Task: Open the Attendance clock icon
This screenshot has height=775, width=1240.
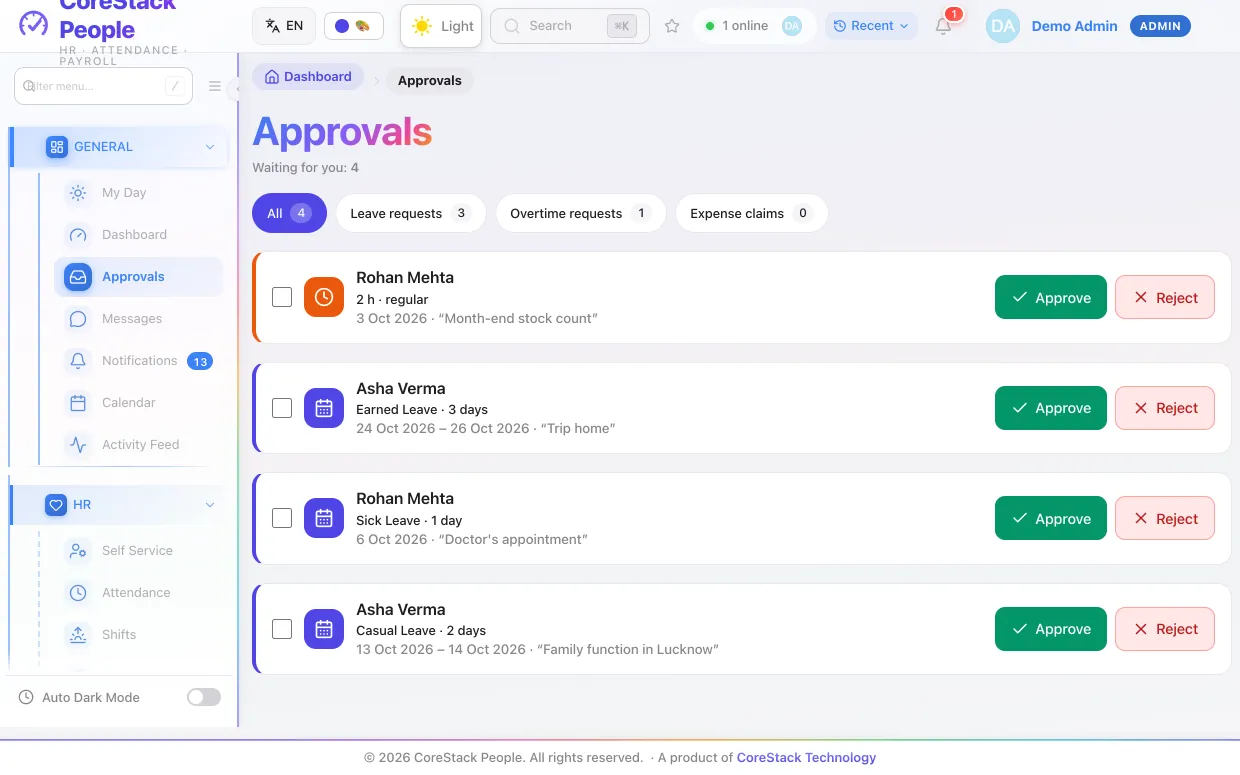Action: pyautogui.click(x=78, y=593)
